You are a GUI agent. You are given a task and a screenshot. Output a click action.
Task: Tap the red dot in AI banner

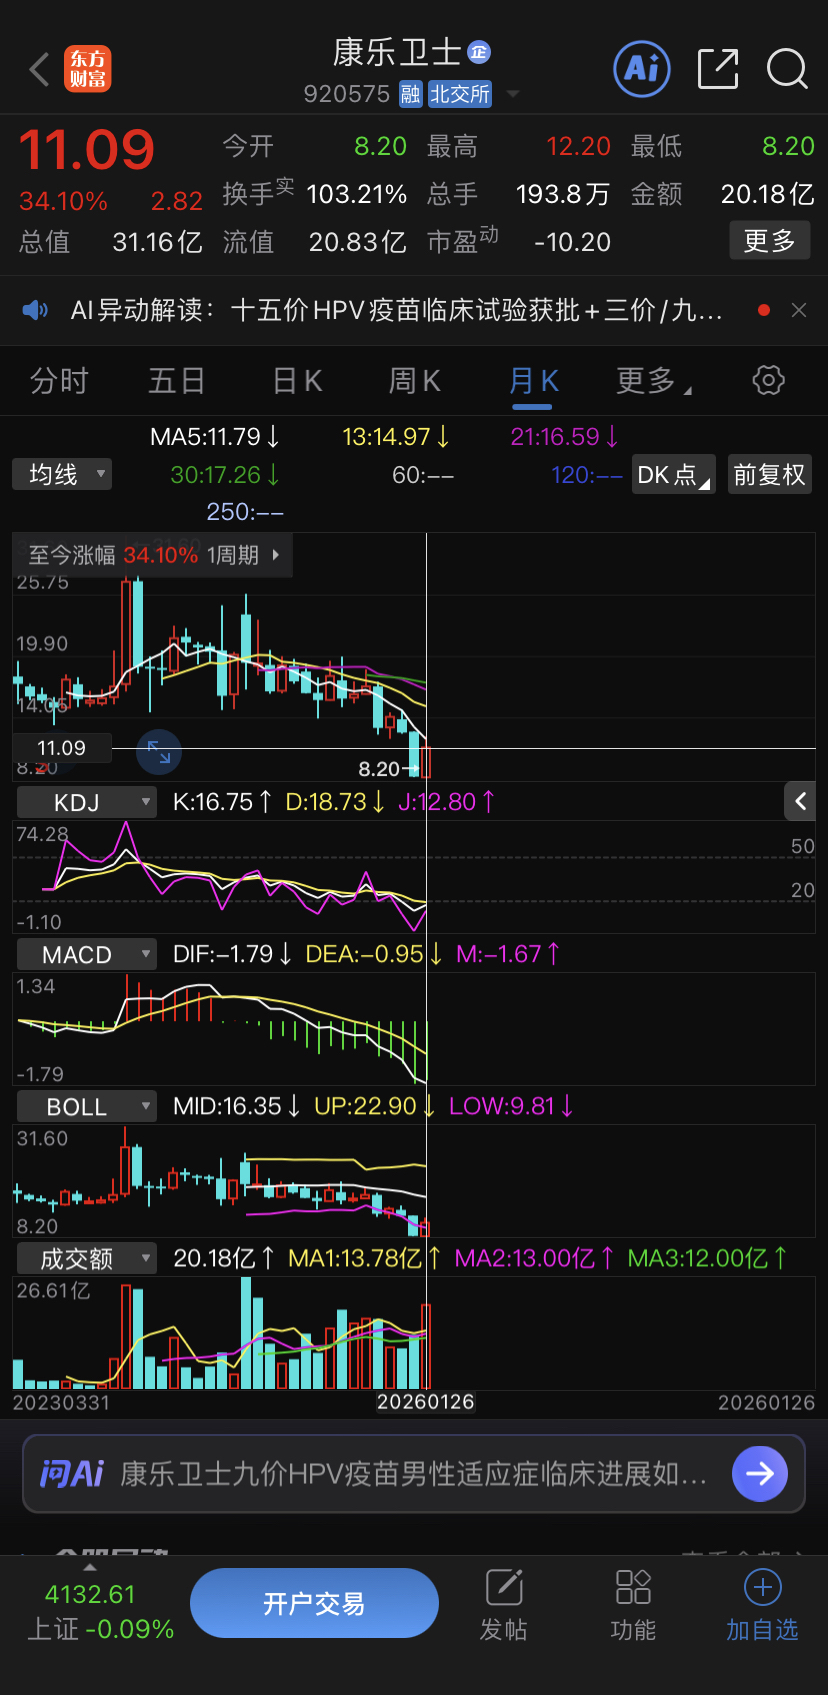[764, 310]
